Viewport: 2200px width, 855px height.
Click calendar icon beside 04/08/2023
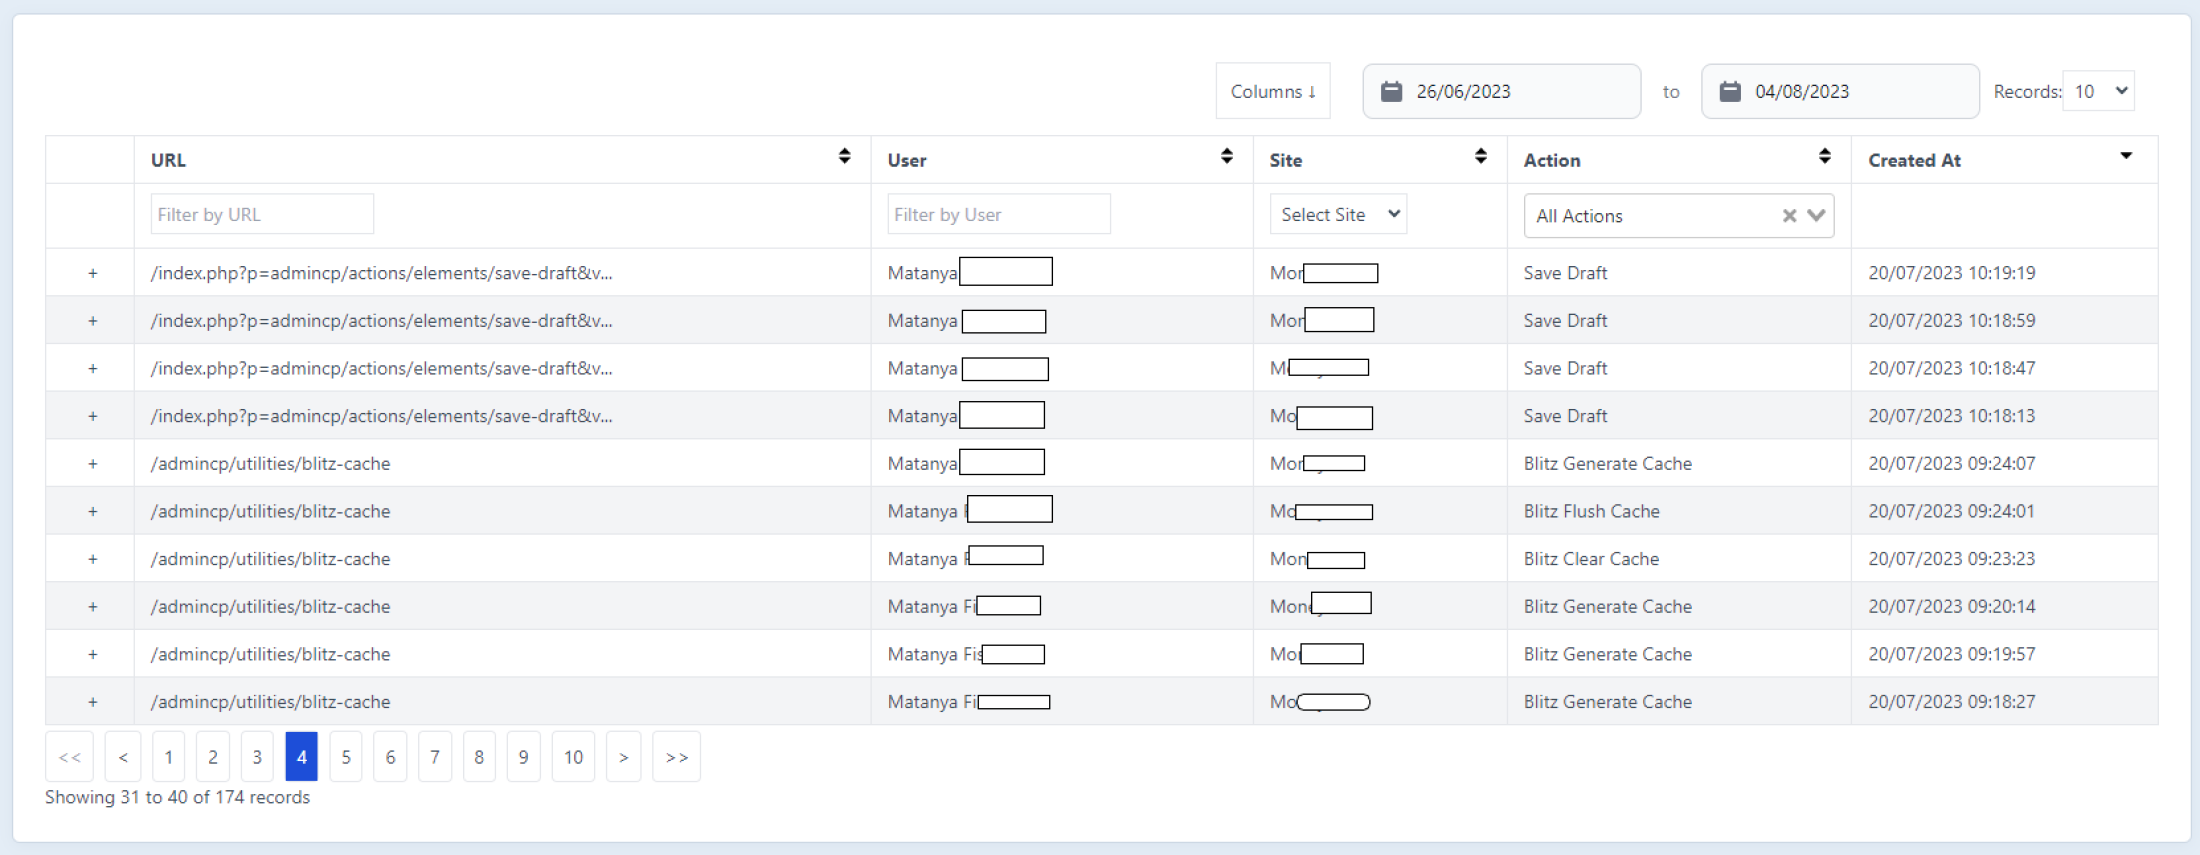1730,92
